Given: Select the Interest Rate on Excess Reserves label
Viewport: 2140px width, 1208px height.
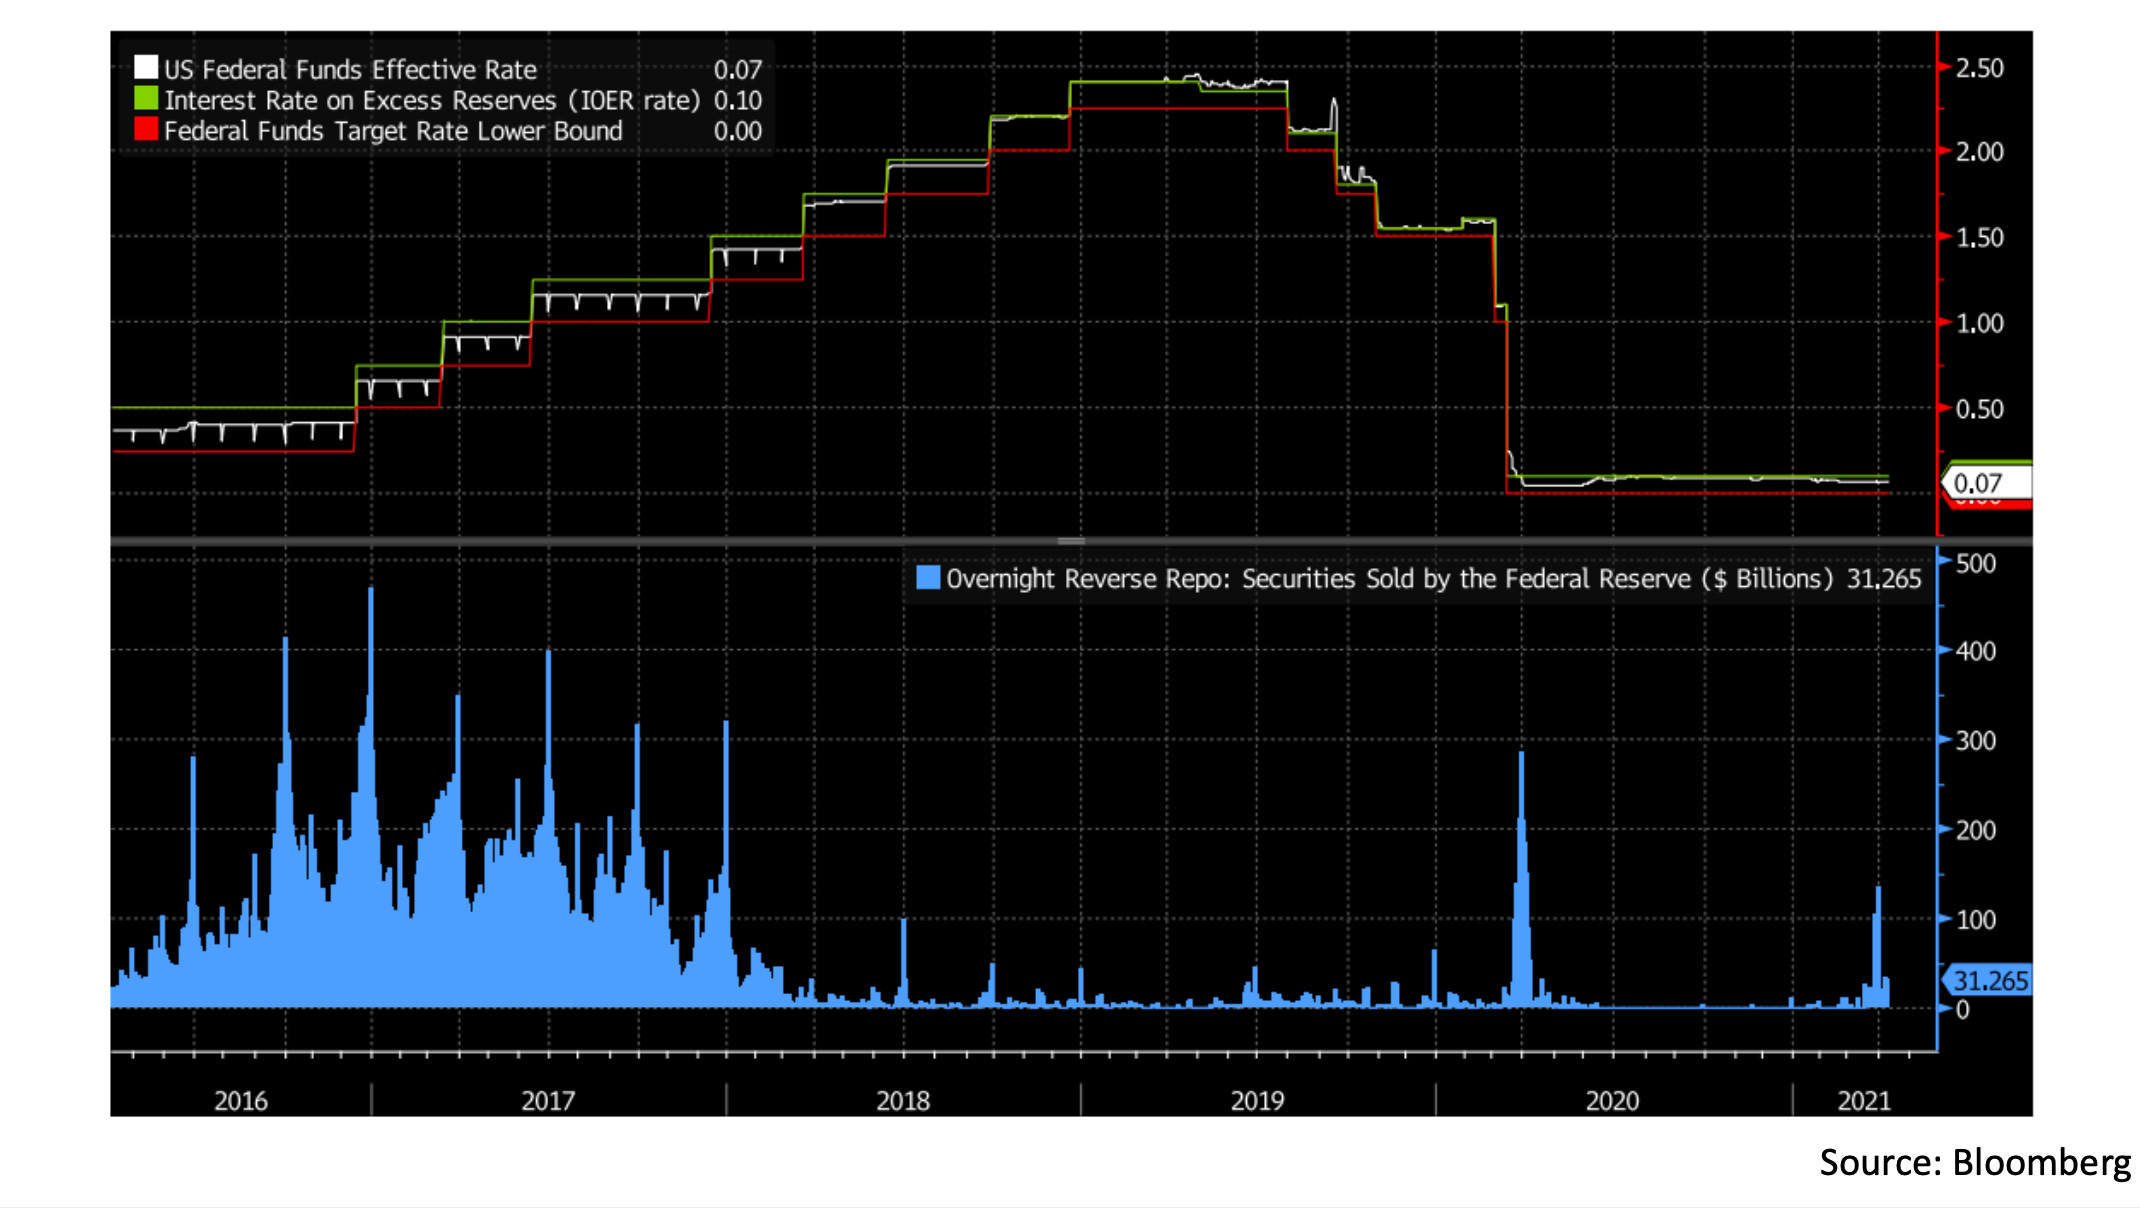Looking at the screenshot, I should pos(432,100).
